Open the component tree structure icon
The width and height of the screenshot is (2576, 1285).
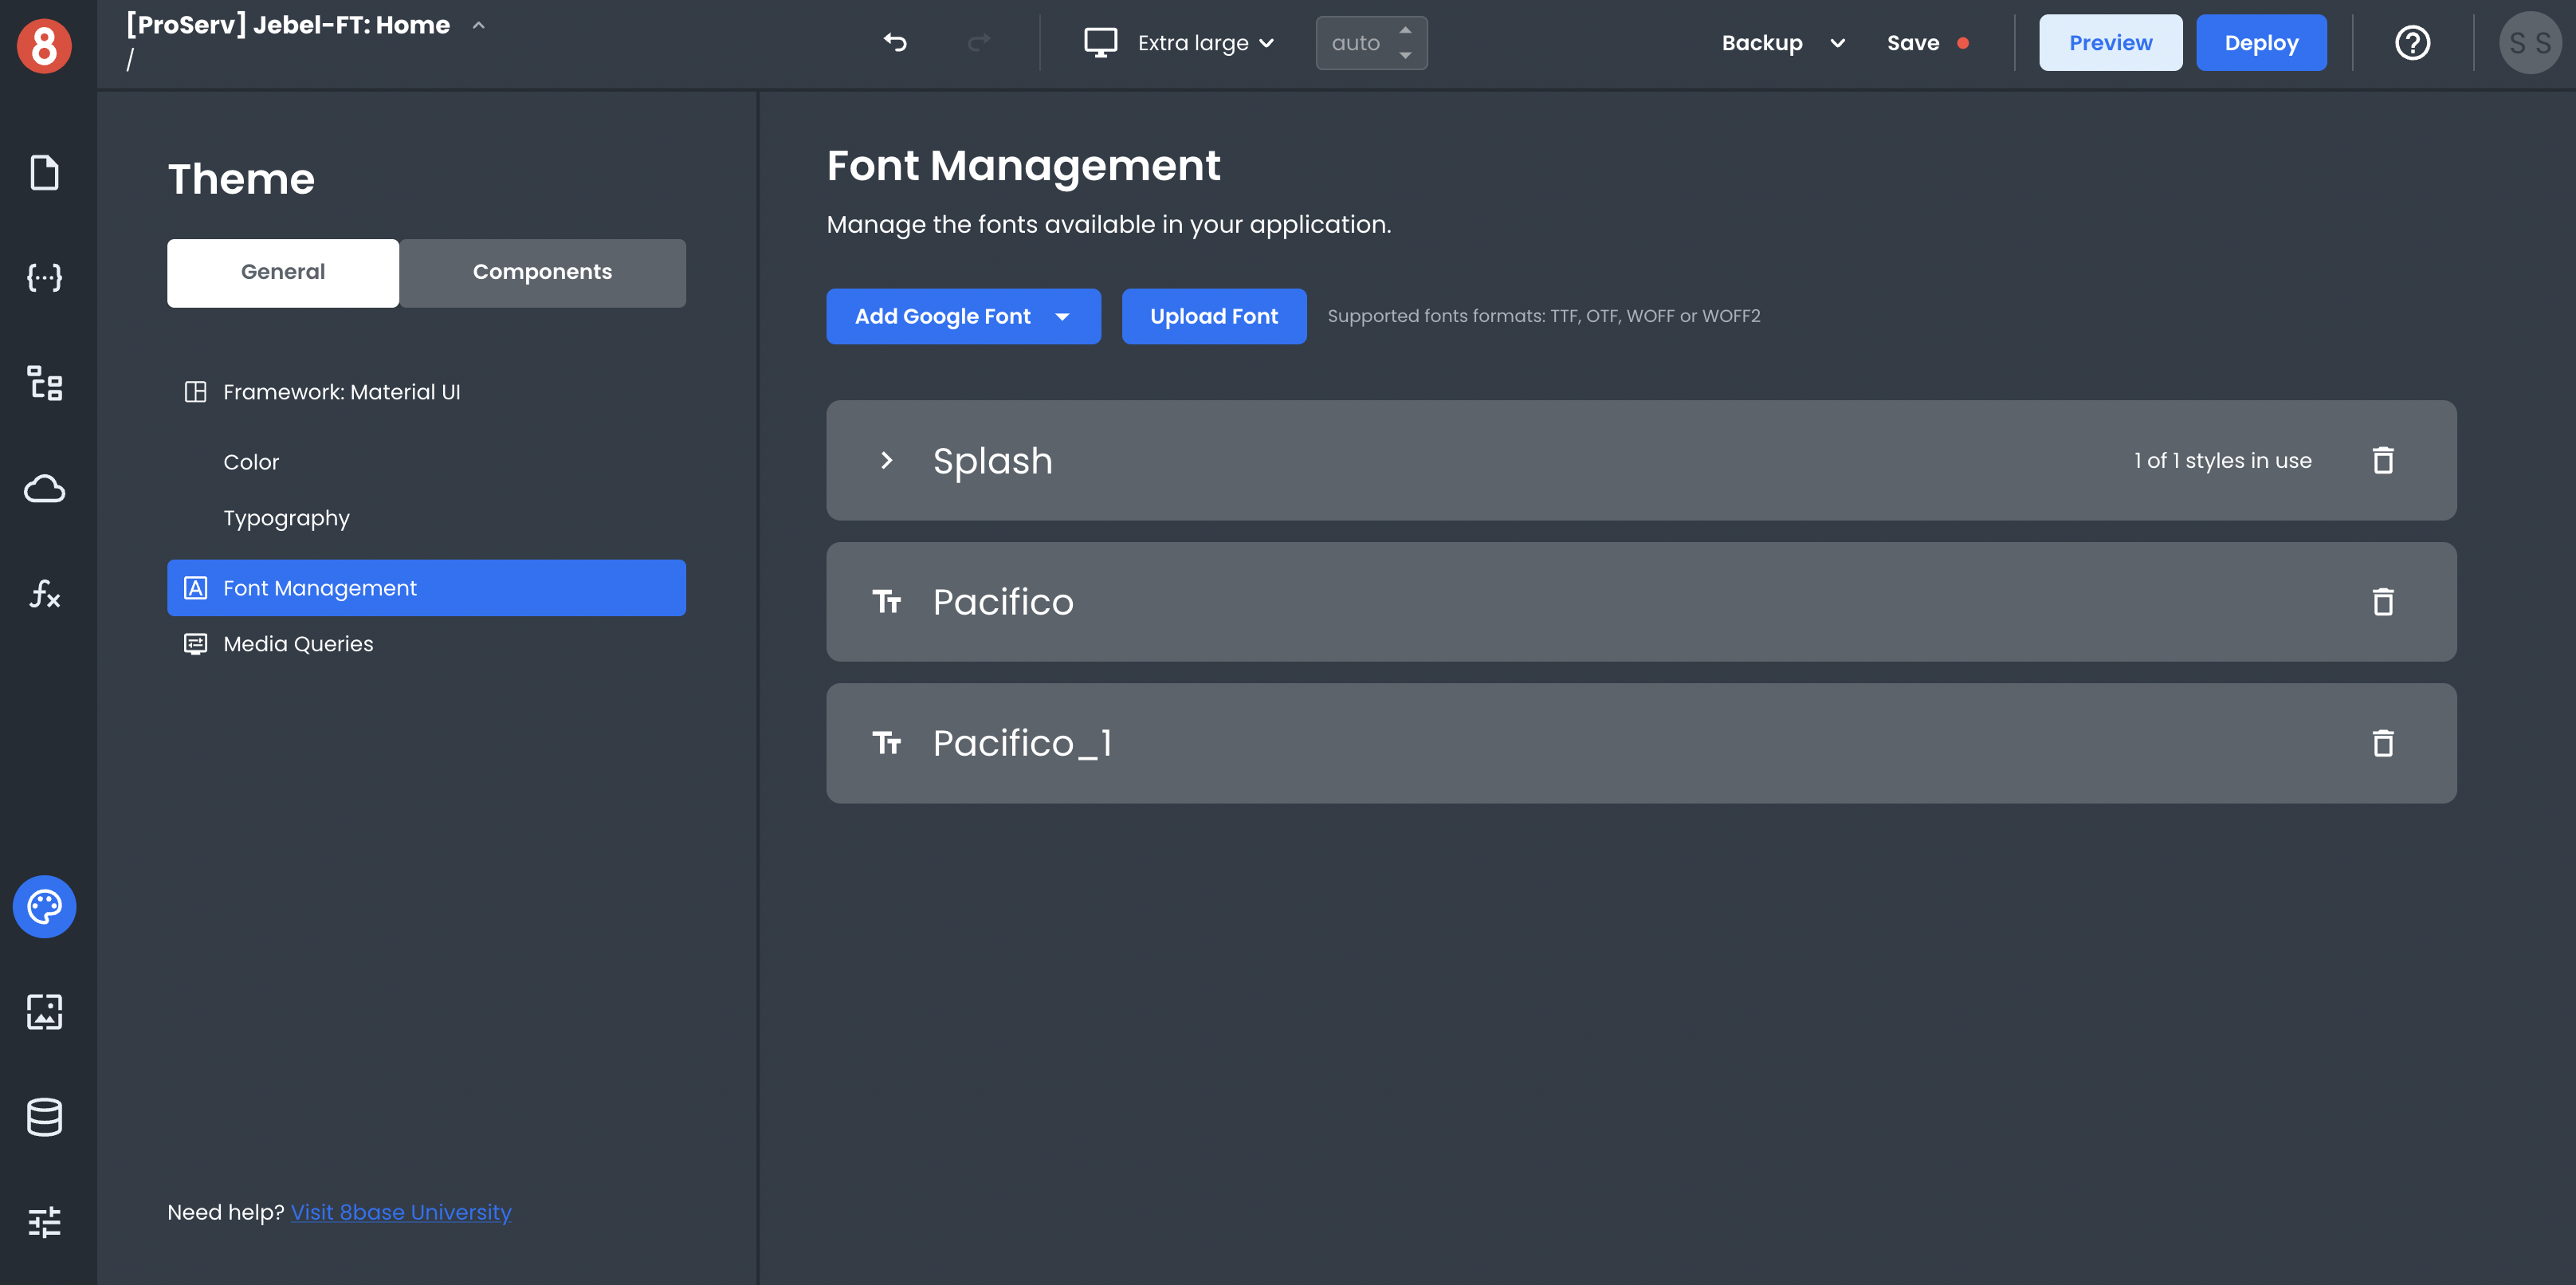44,383
